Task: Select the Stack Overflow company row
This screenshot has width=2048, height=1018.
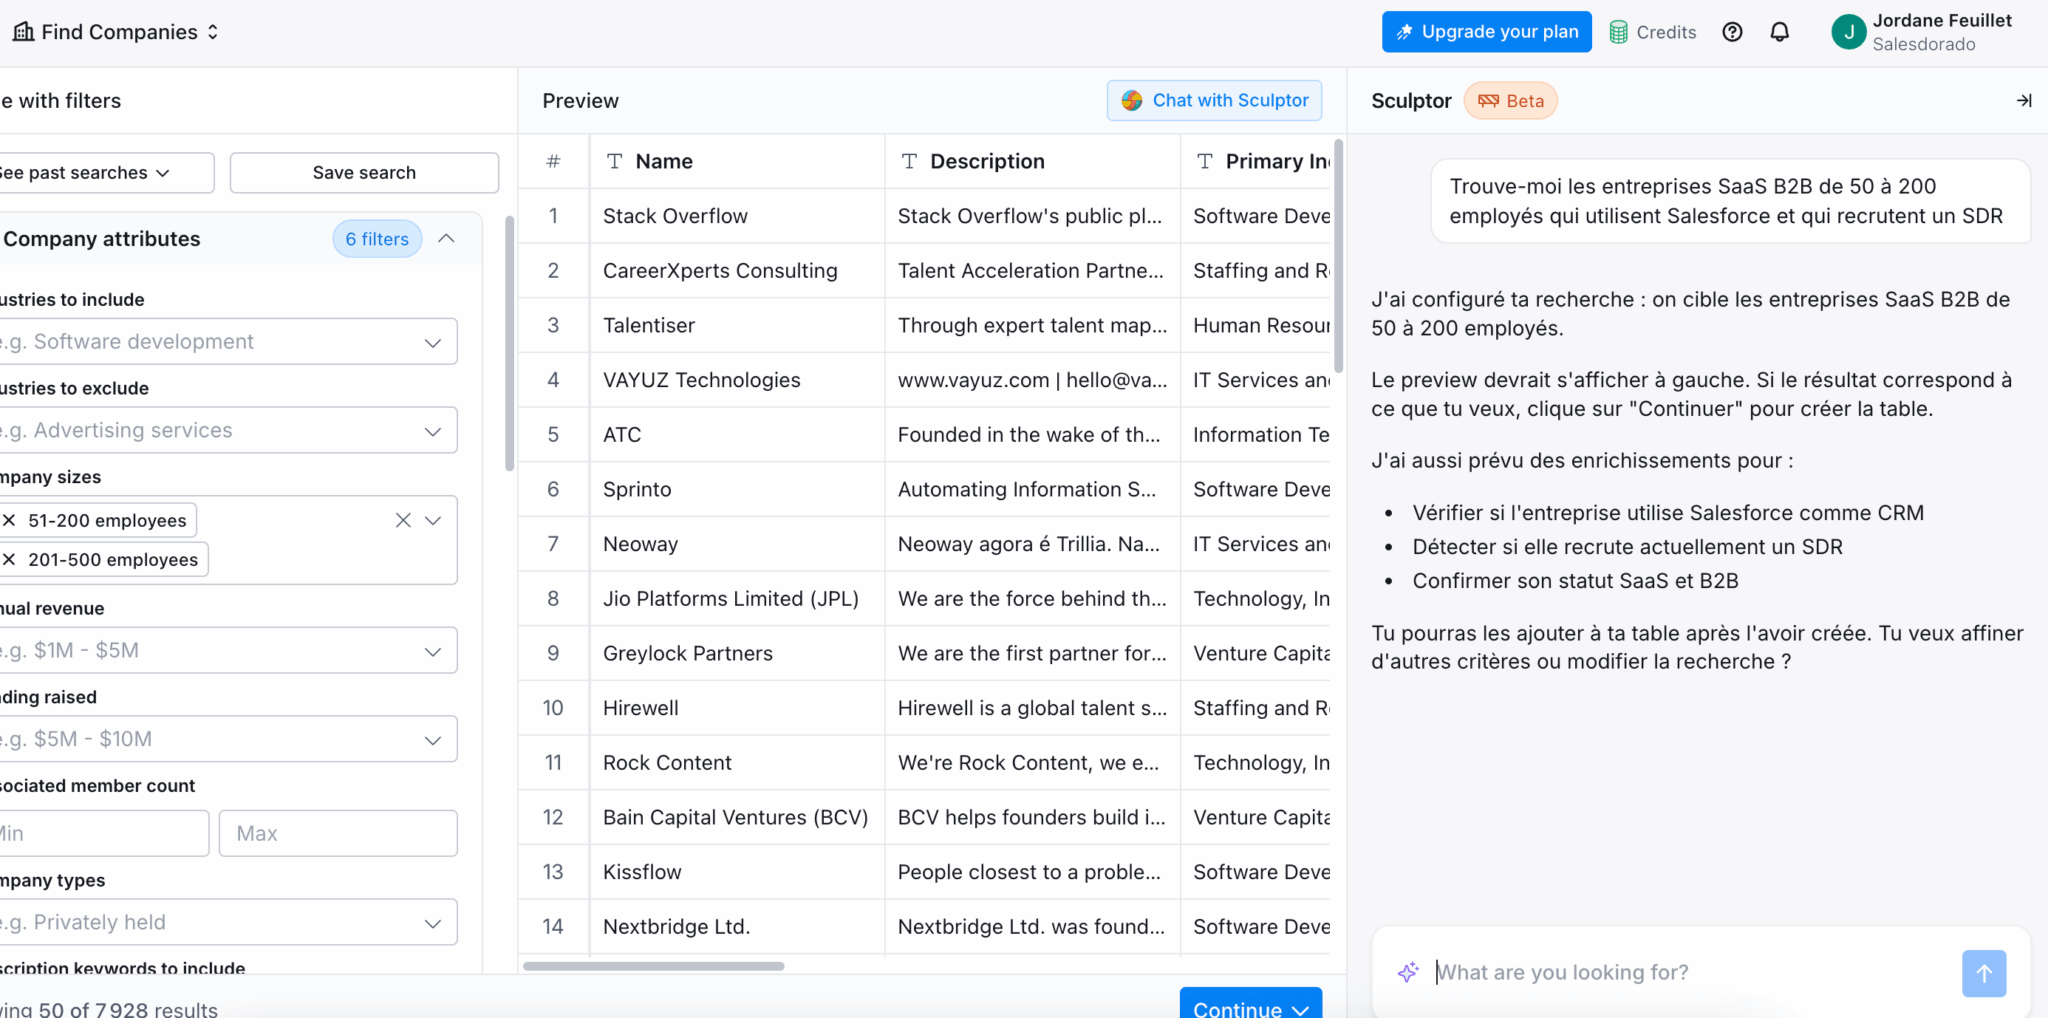Action: [x=925, y=216]
